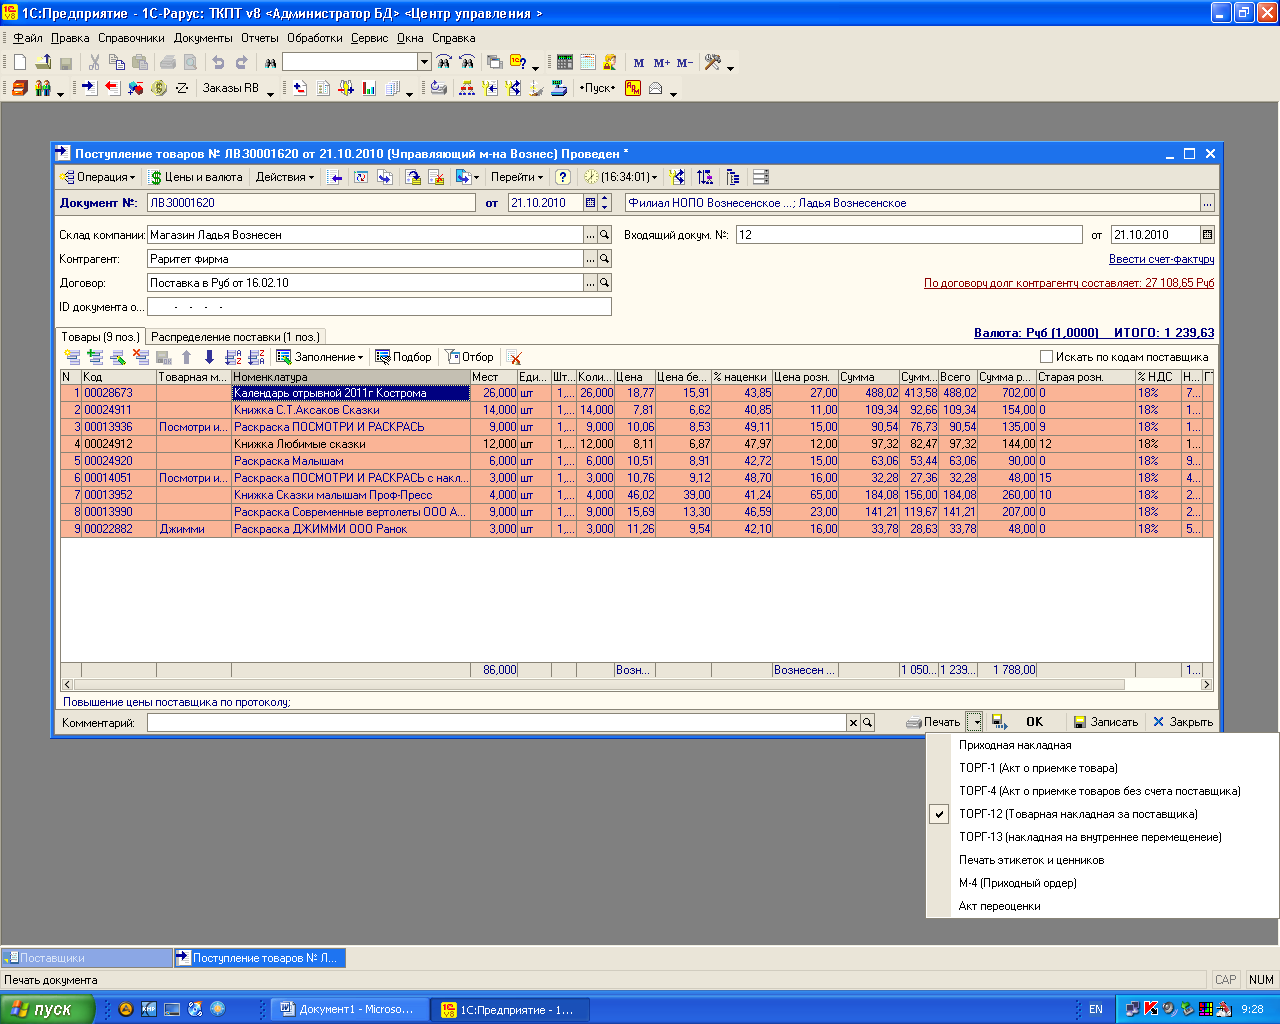Click the document settings list icon
Viewport: 1280px width, 1024px height.
(761, 177)
